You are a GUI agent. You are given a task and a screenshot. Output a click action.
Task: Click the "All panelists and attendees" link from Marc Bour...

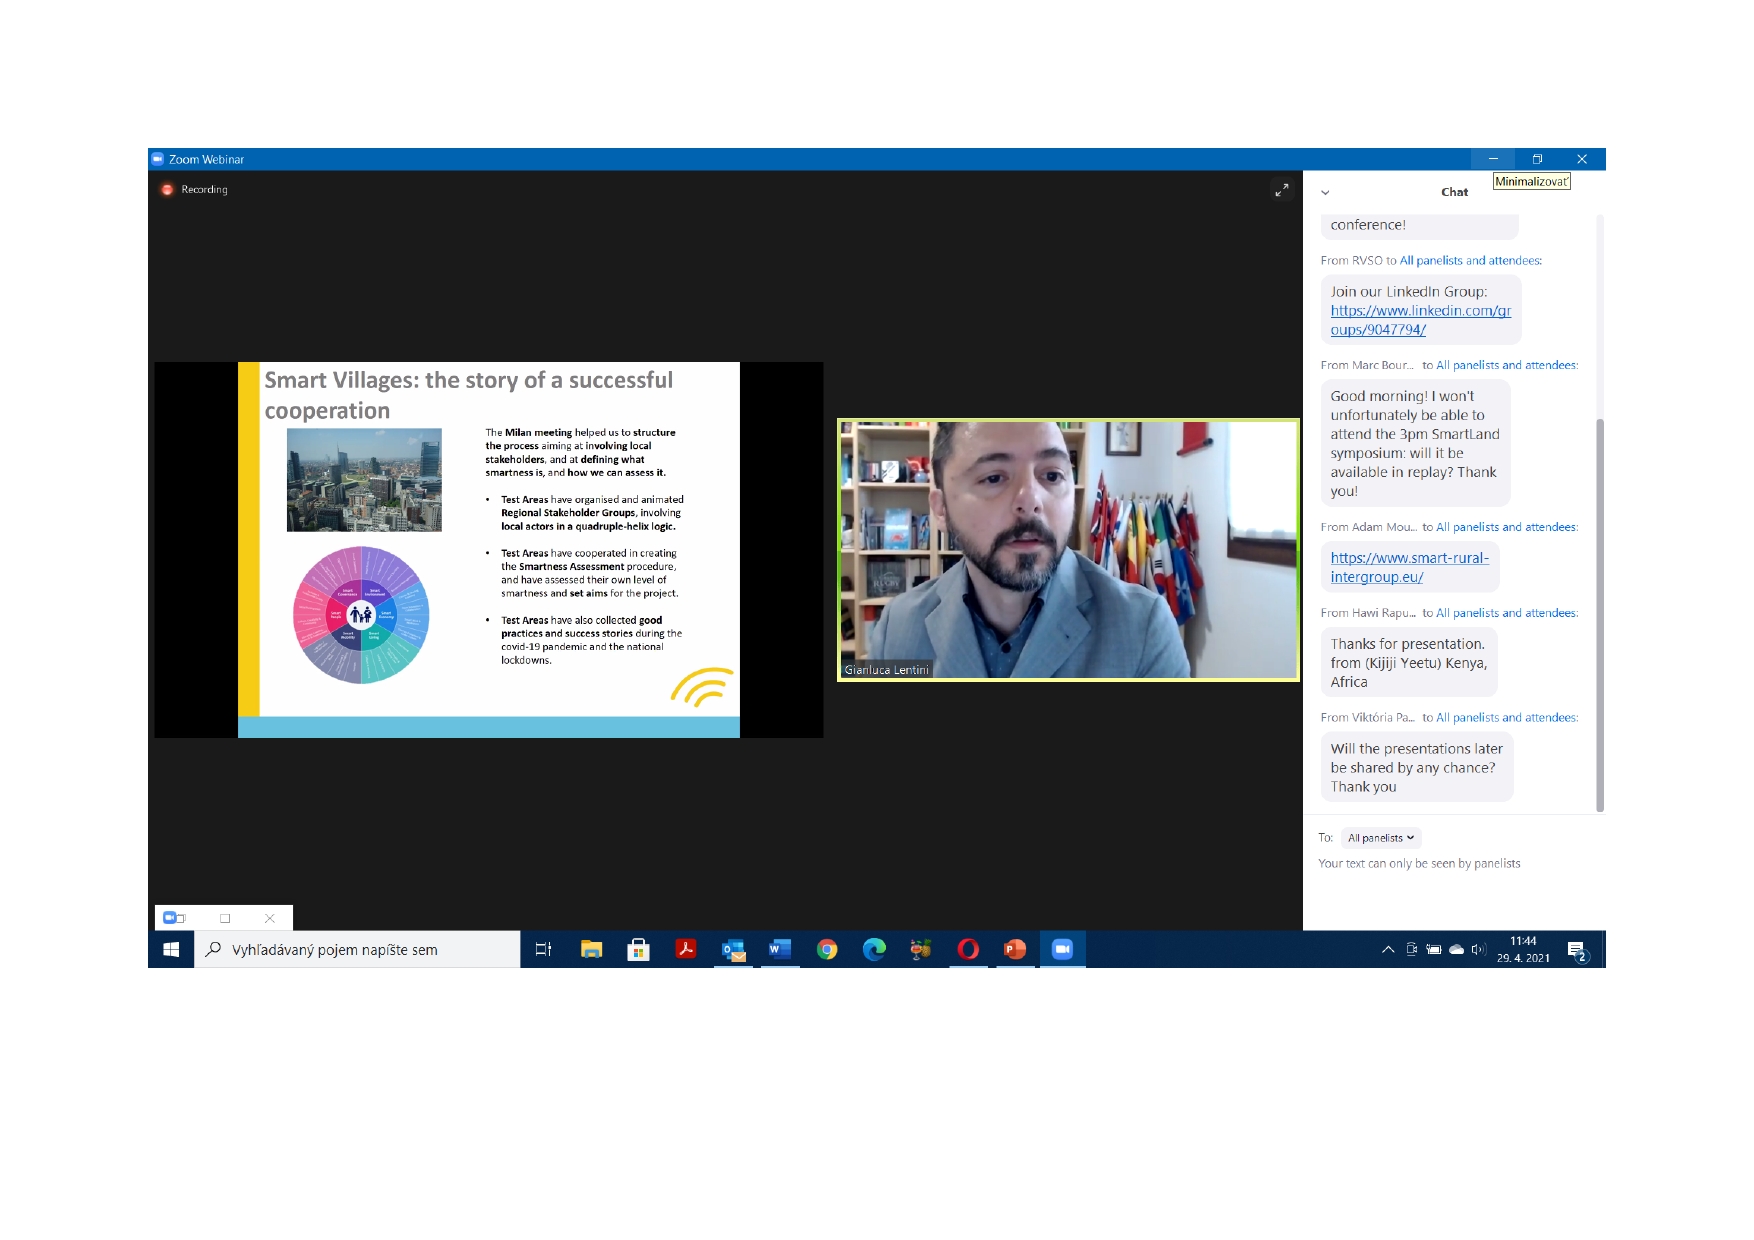1507,366
